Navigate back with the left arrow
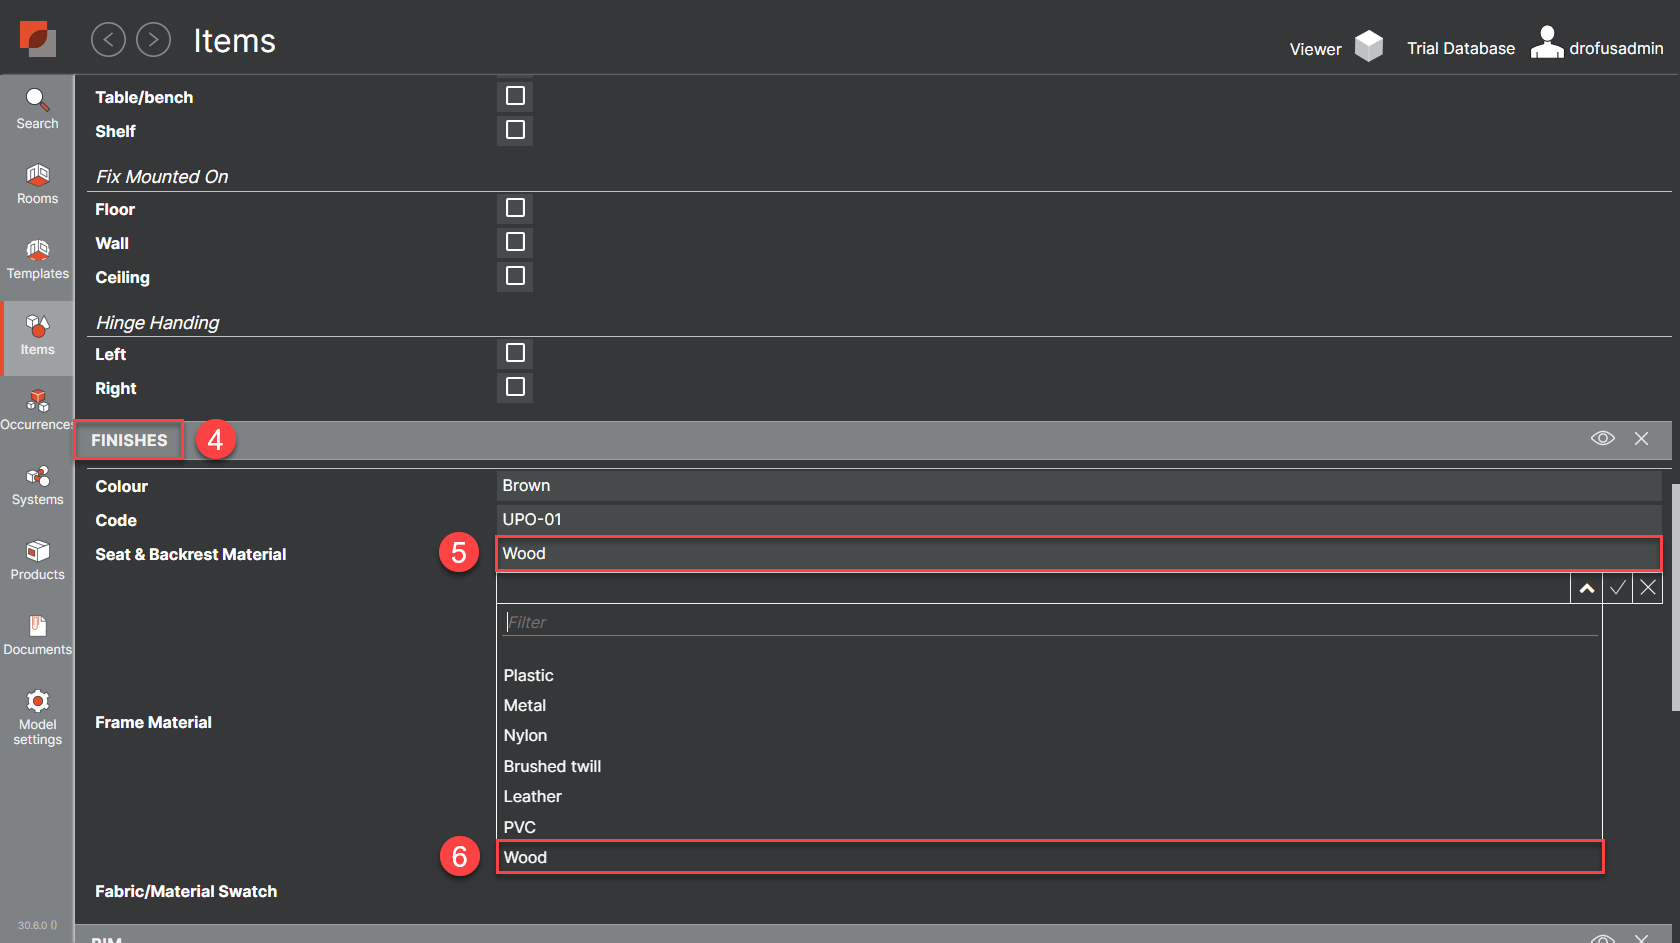Screen dimensions: 1680x943 tap(108, 40)
